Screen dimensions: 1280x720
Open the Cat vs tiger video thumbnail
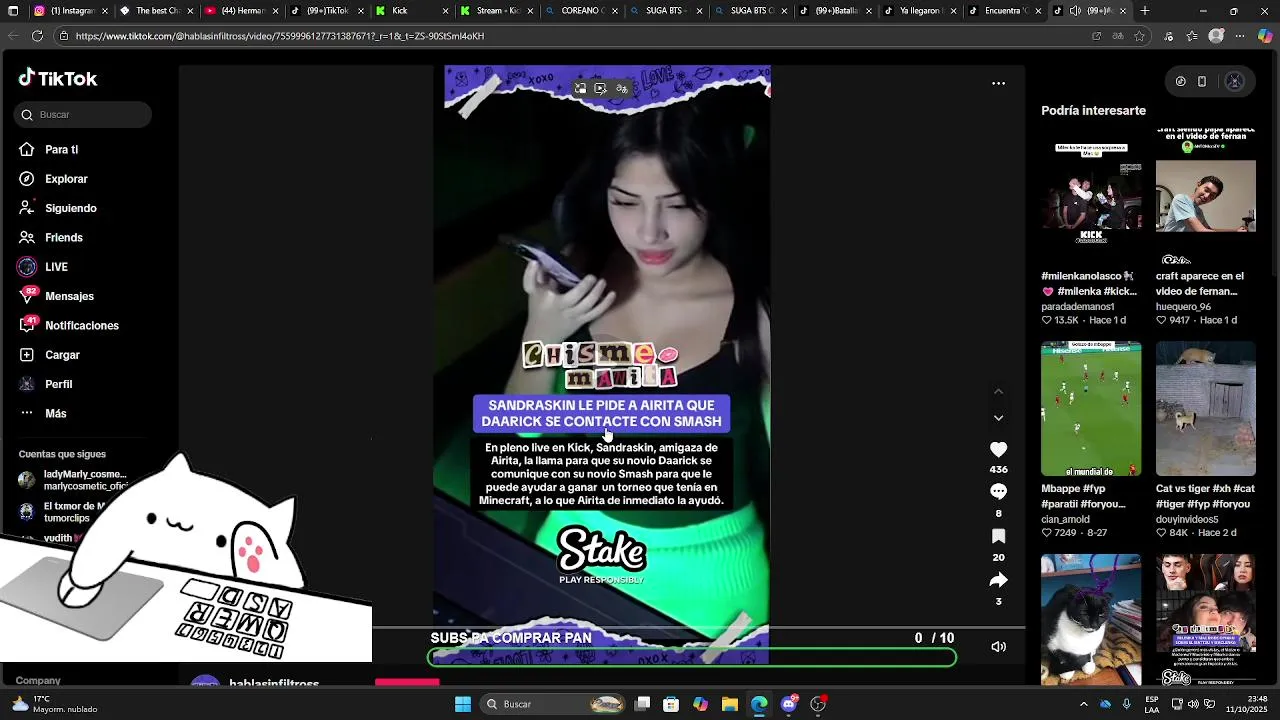tap(1206, 408)
